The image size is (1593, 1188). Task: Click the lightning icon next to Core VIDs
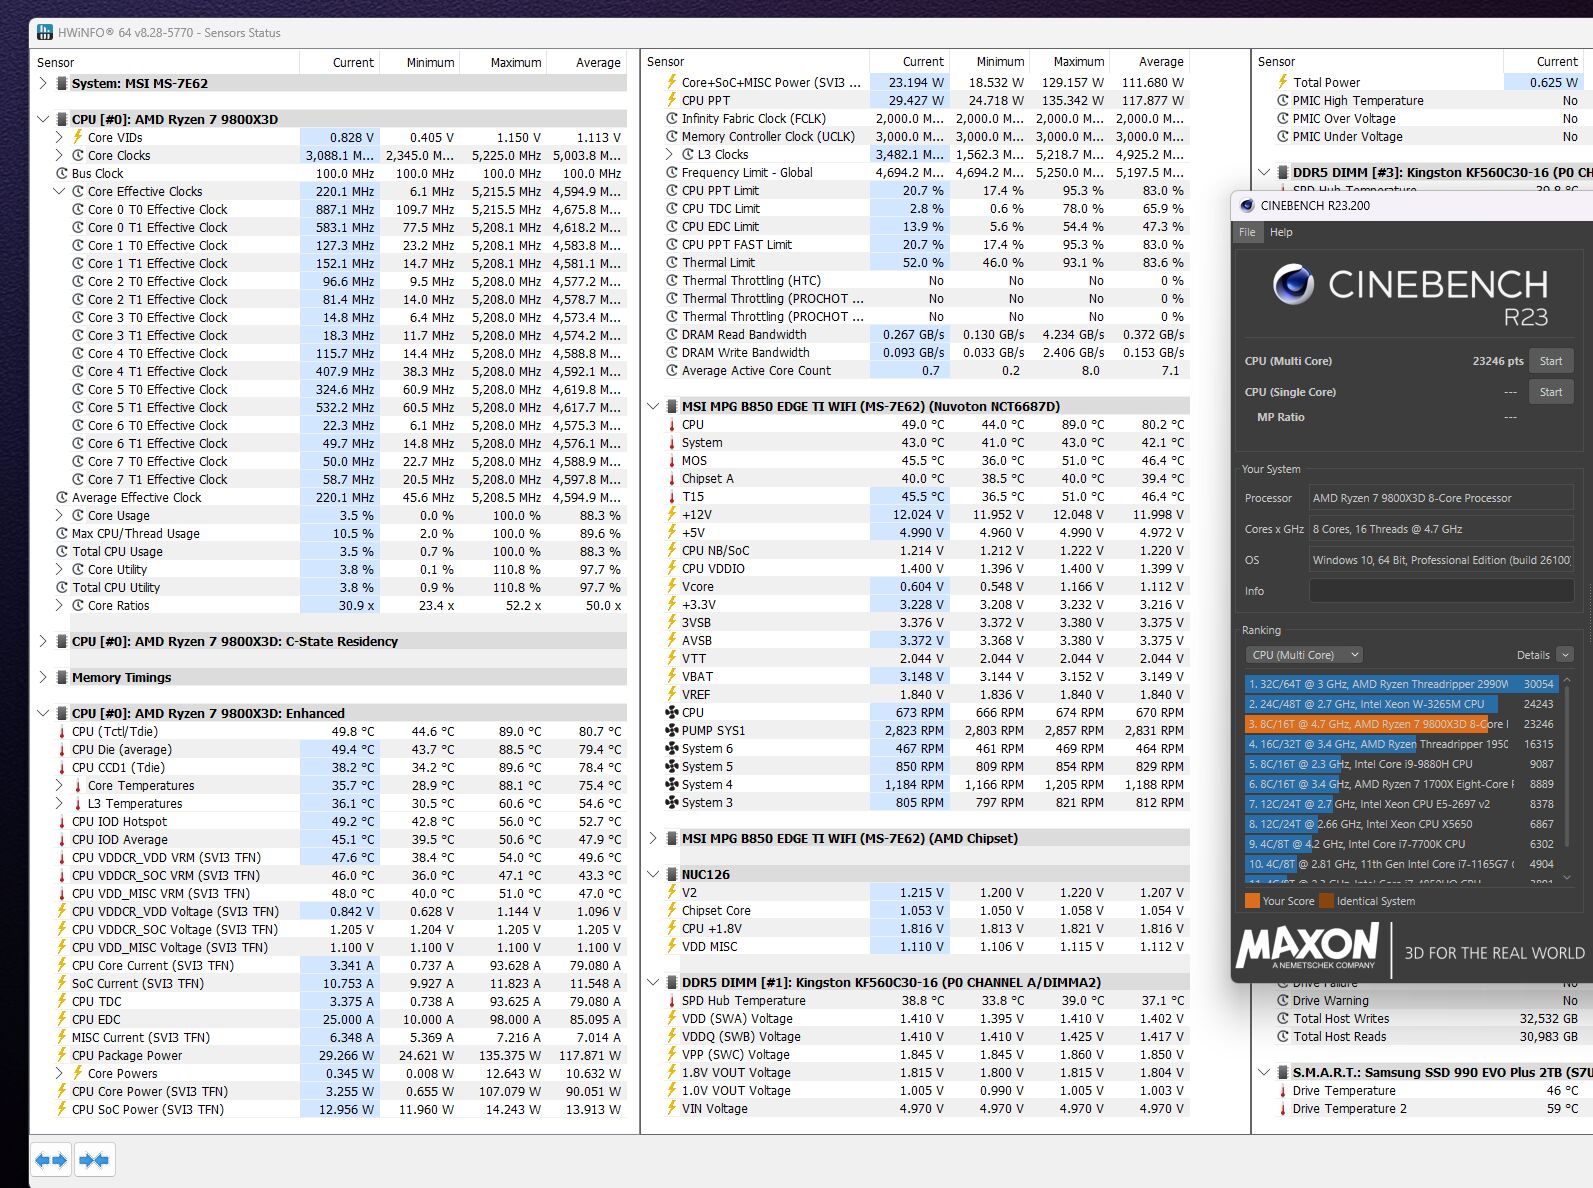coord(78,137)
